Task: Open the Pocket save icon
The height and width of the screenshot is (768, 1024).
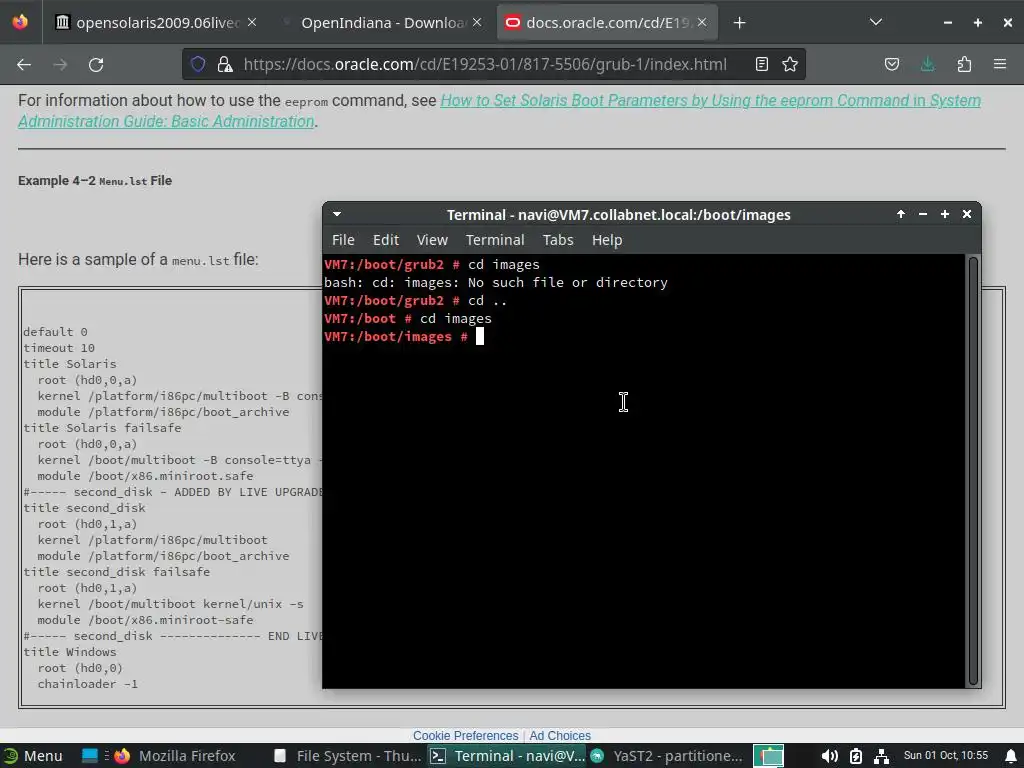Action: (891, 64)
